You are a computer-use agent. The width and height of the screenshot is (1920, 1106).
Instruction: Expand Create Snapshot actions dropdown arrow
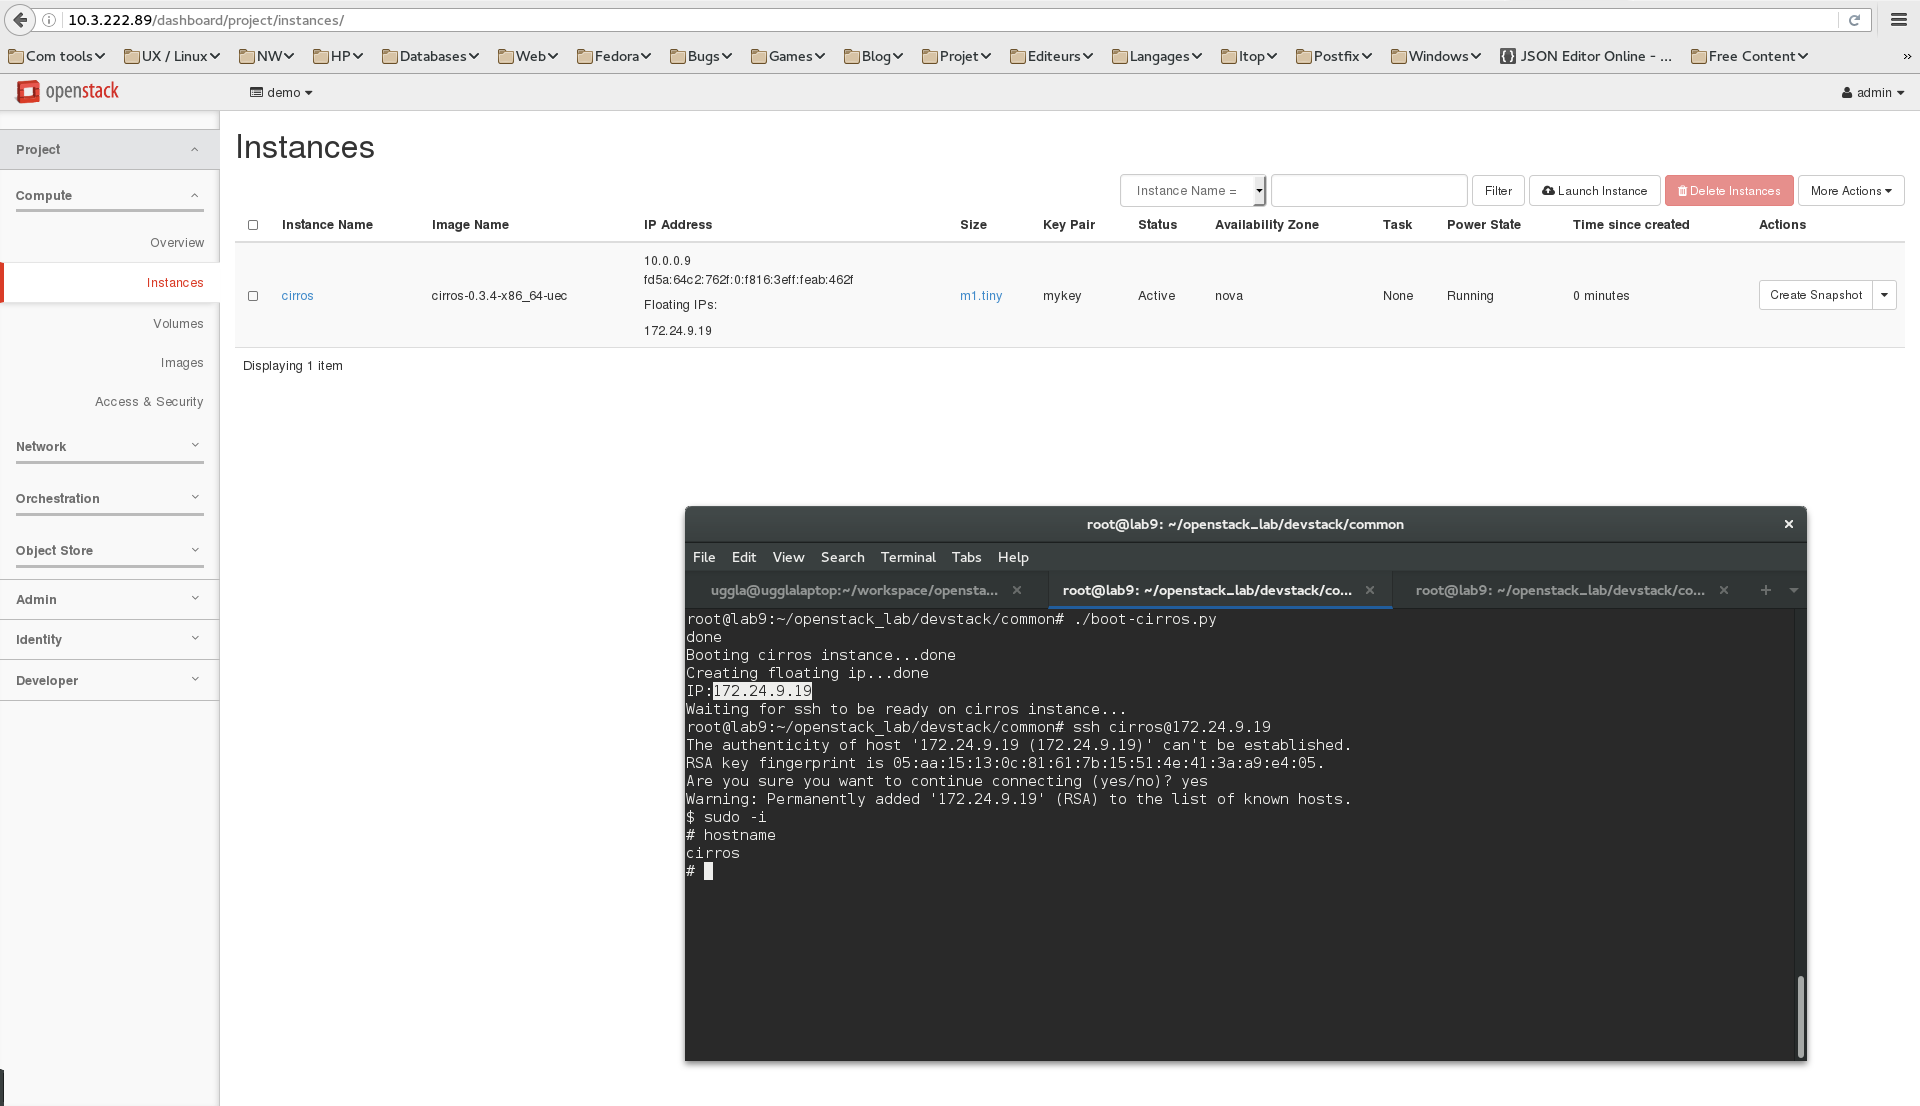click(1884, 295)
